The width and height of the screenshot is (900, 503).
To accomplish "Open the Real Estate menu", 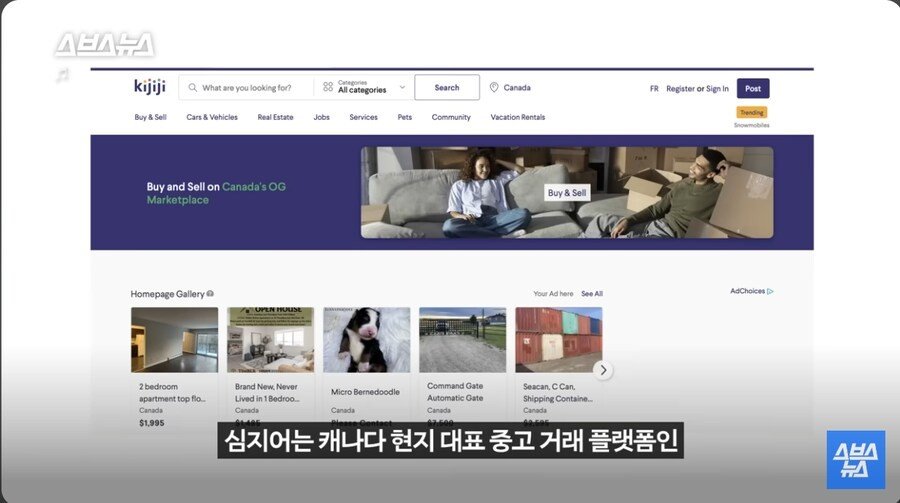I will (x=276, y=117).
